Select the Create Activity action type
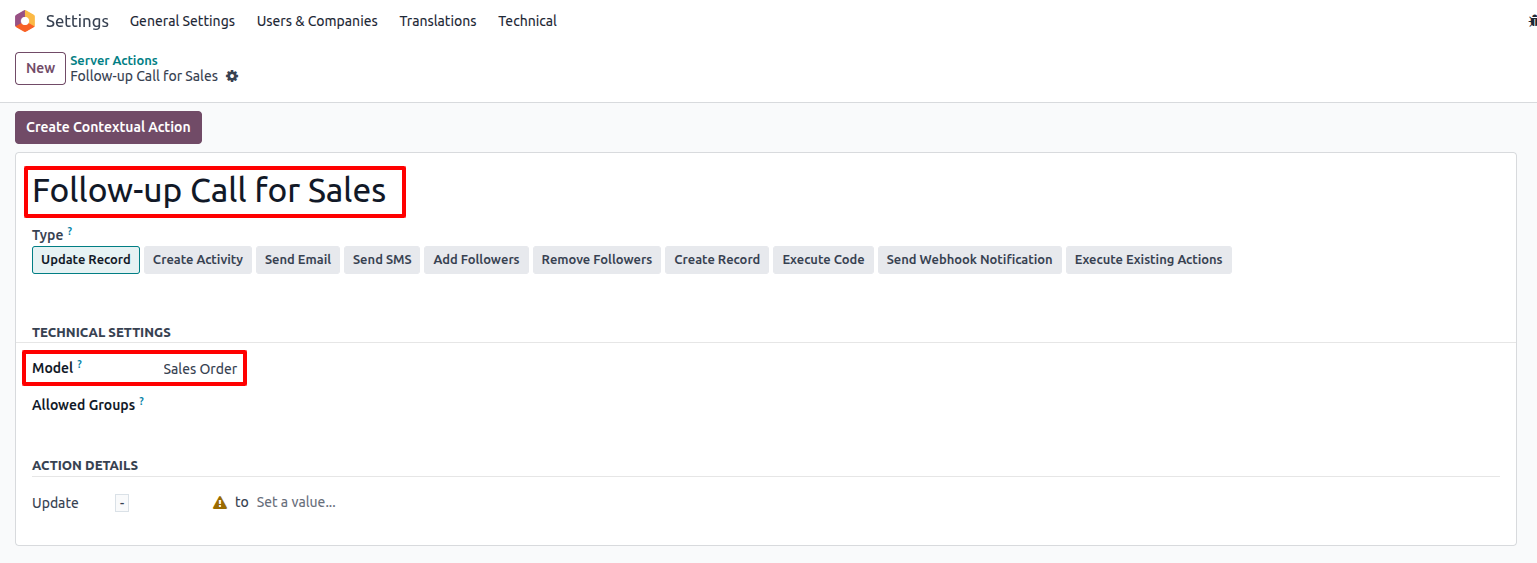Image resolution: width=1537 pixels, height=563 pixels. 198,260
